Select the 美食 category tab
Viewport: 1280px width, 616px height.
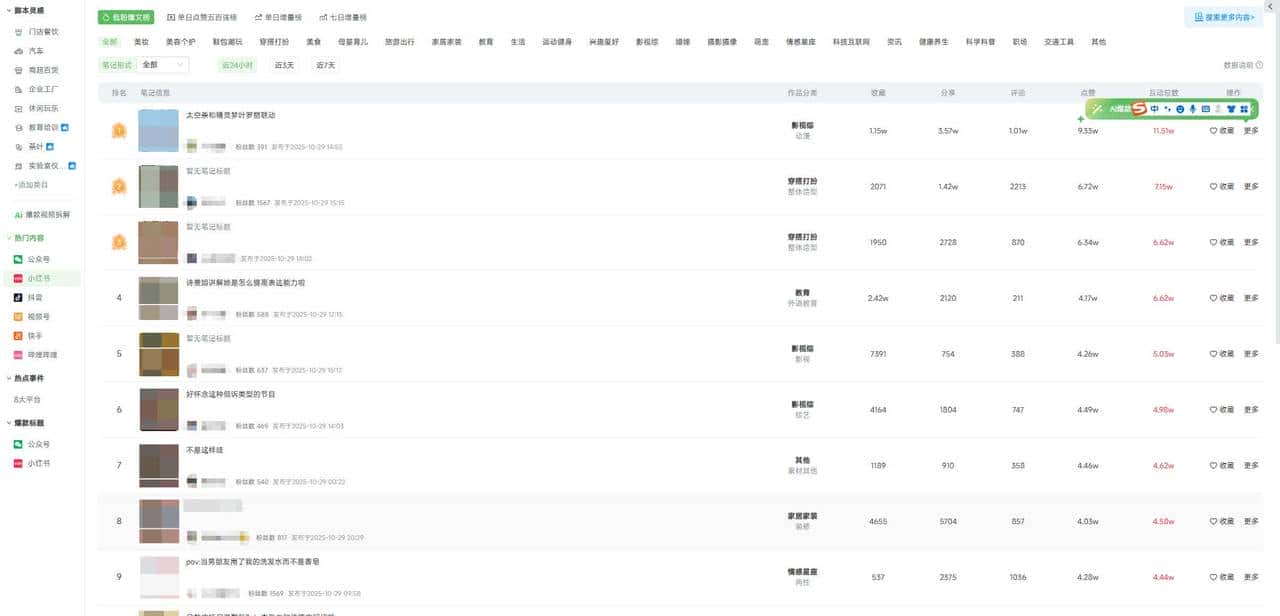(313, 42)
